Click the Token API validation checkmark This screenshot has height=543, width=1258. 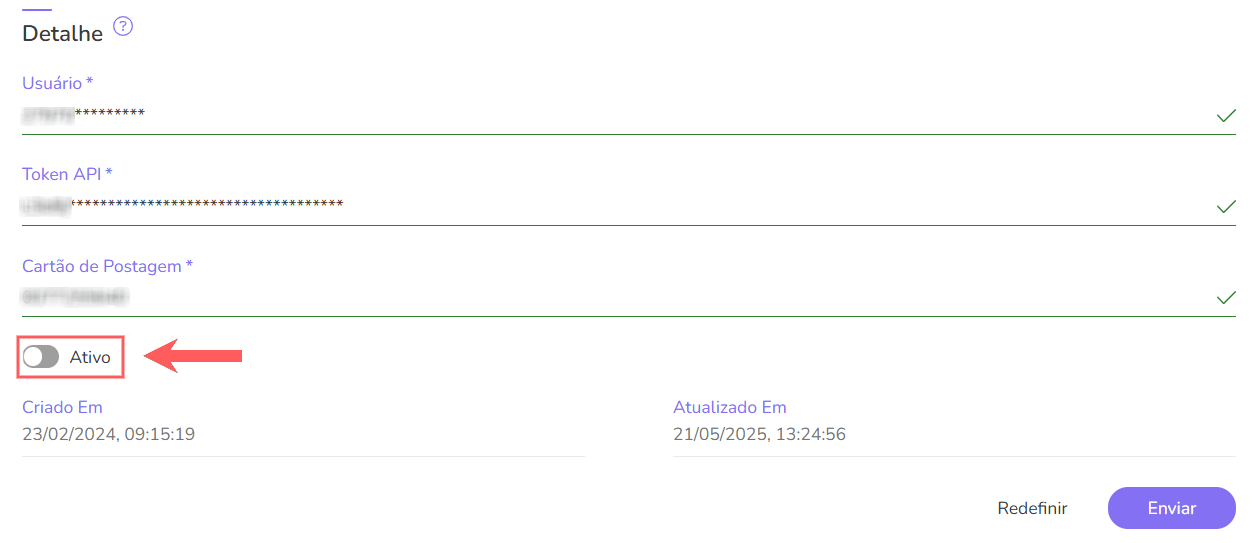pyautogui.click(x=1225, y=207)
